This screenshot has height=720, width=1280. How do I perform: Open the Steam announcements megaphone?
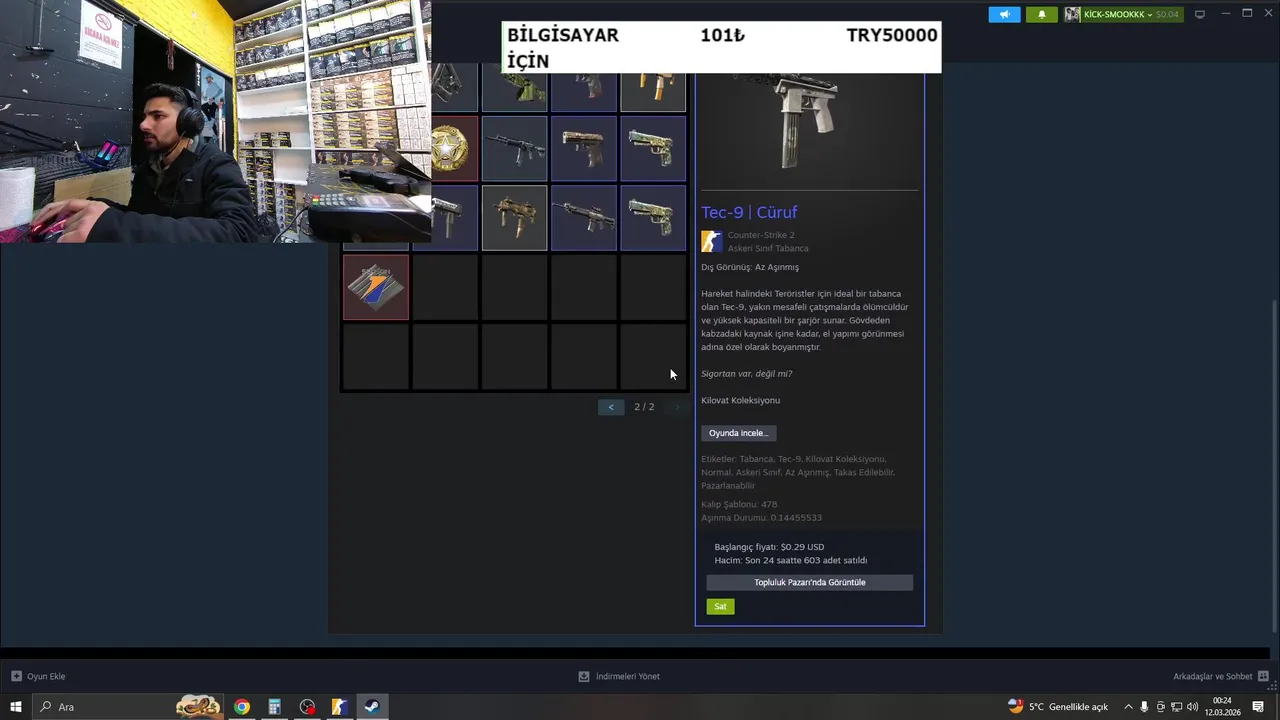[1004, 14]
